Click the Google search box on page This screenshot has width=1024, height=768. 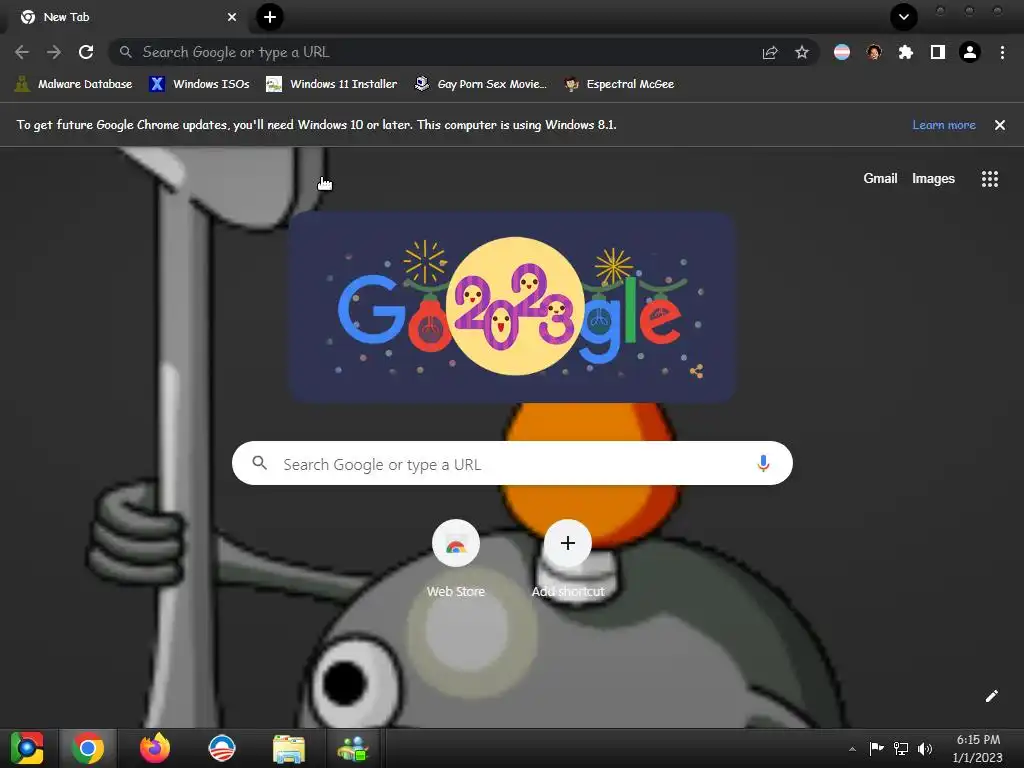pyautogui.click(x=512, y=464)
